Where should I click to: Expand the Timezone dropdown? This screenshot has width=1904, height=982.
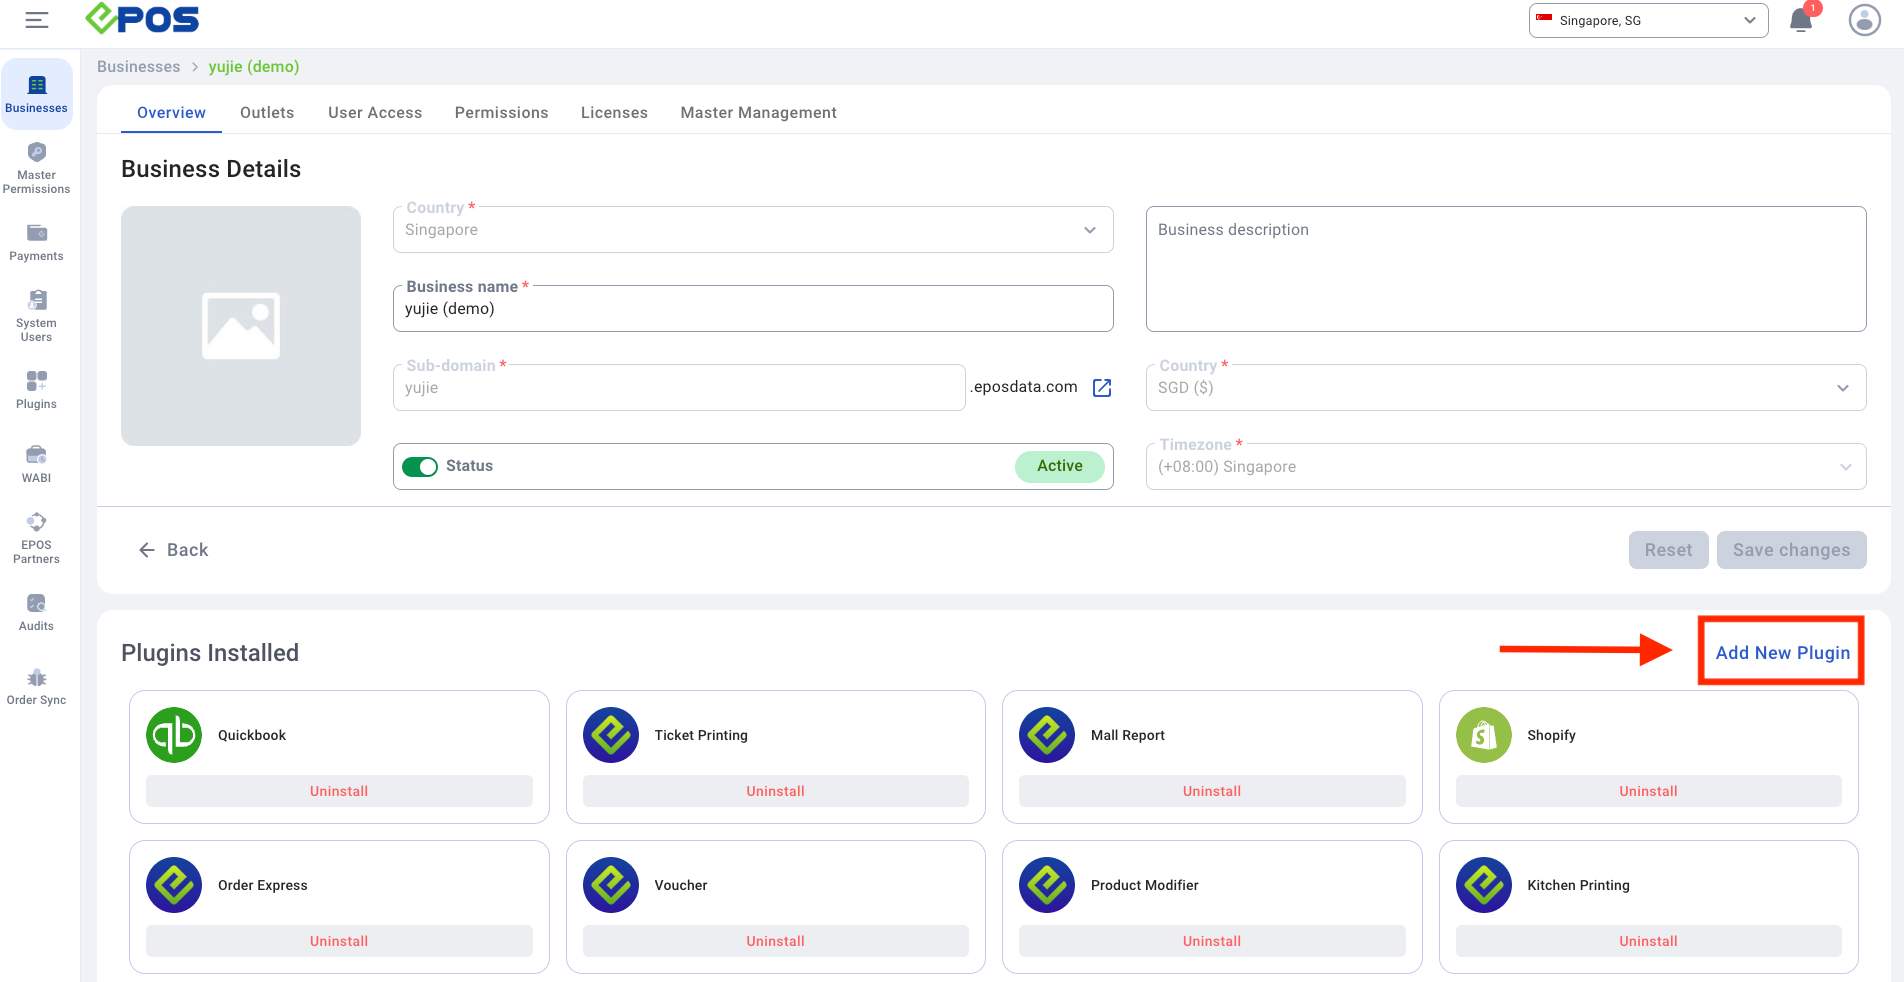pyautogui.click(x=1506, y=467)
